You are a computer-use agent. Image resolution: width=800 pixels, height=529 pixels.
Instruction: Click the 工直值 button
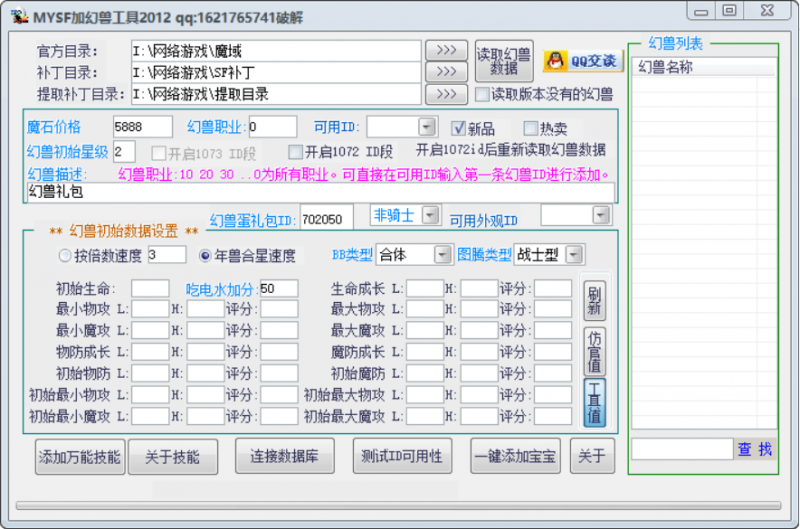(594, 402)
